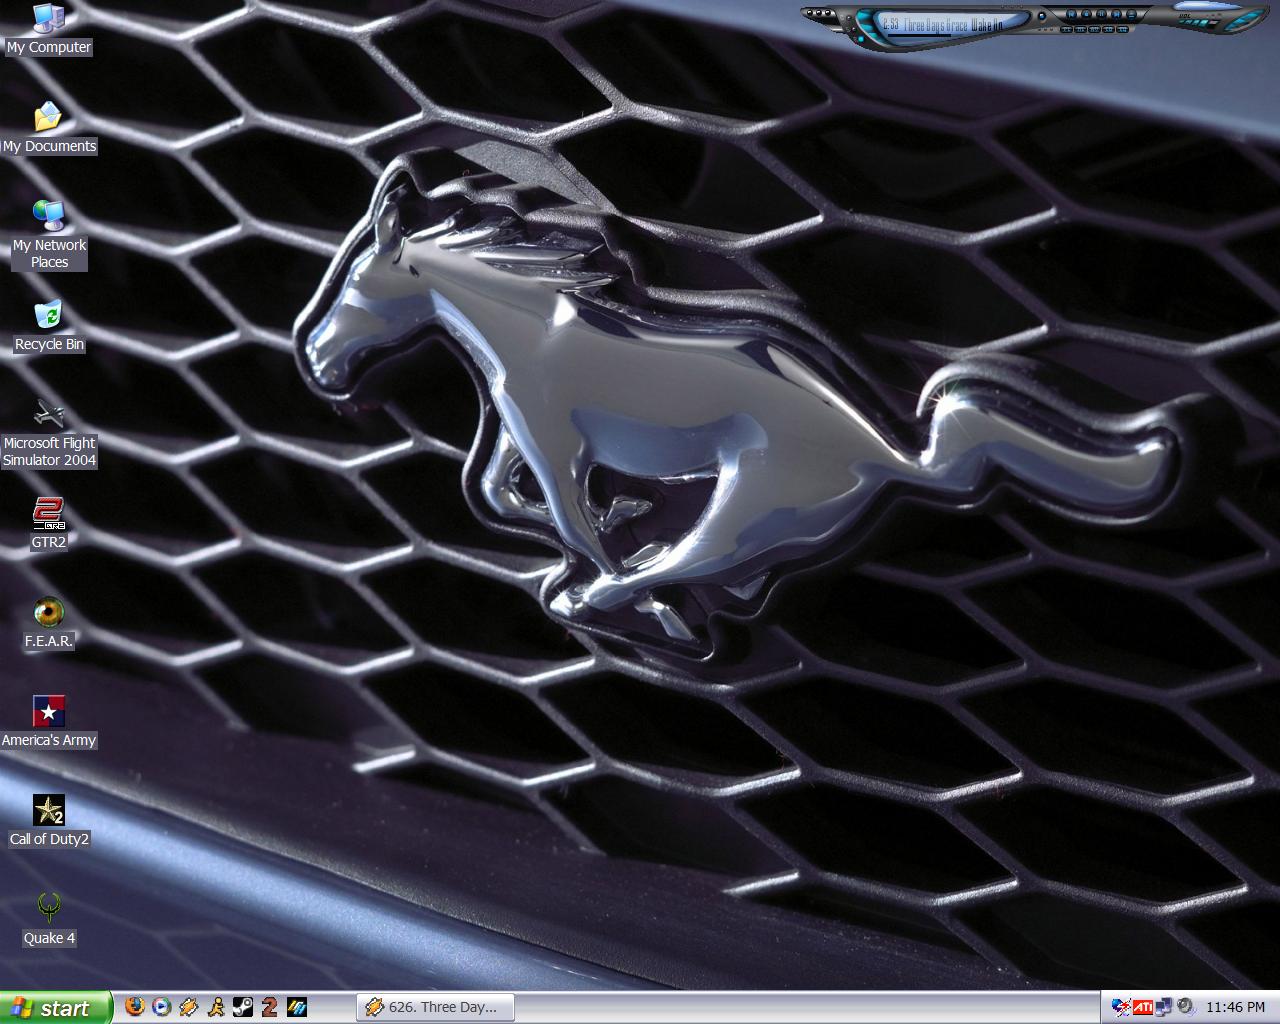The width and height of the screenshot is (1280, 1024).
Task: Click the red number 2 quick launch icon
Action: (269, 1007)
